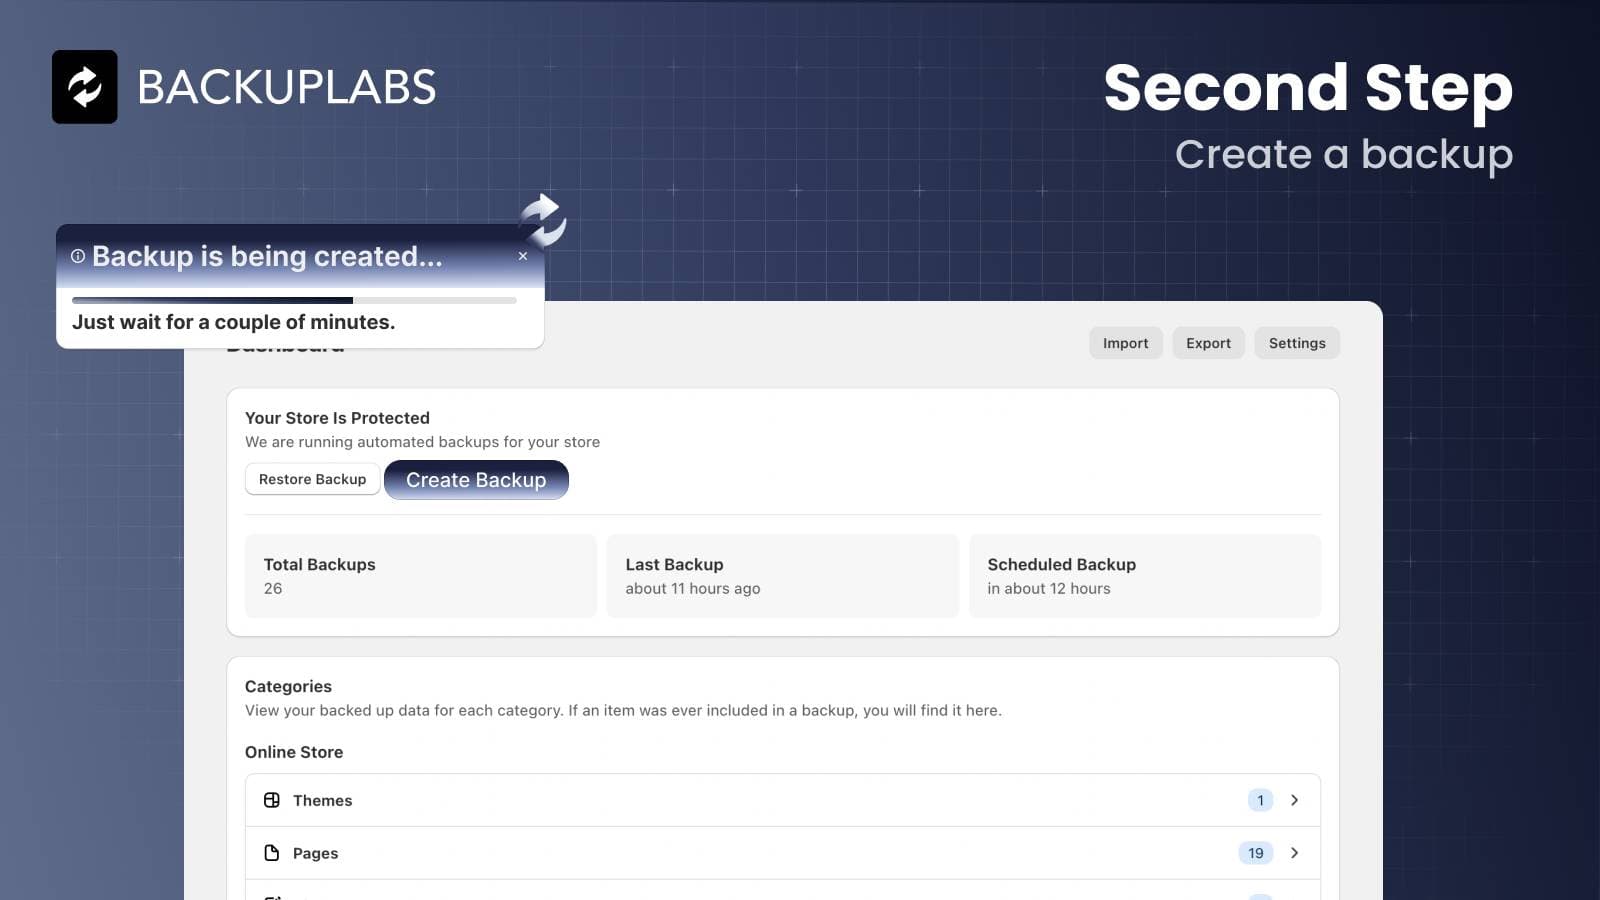The image size is (1600, 900).
Task: Open the Export option
Action: tap(1208, 343)
